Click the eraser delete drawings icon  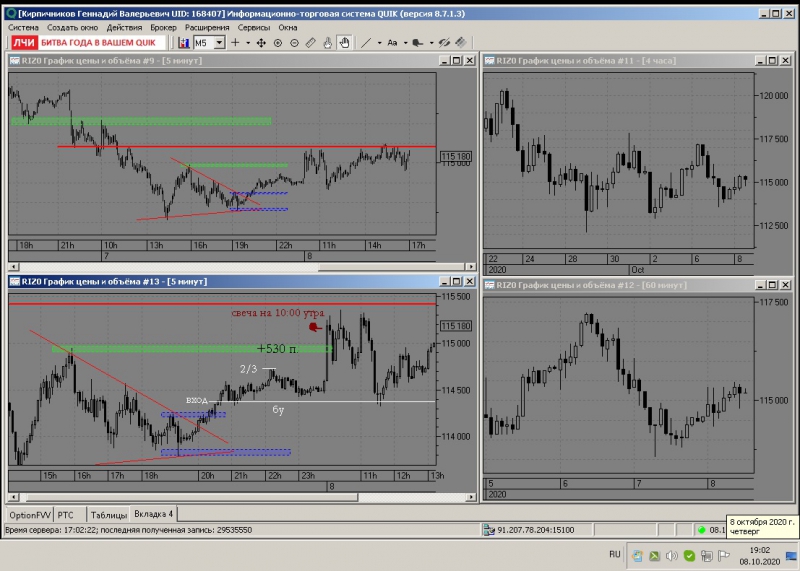pyautogui.click(x=461, y=43)
